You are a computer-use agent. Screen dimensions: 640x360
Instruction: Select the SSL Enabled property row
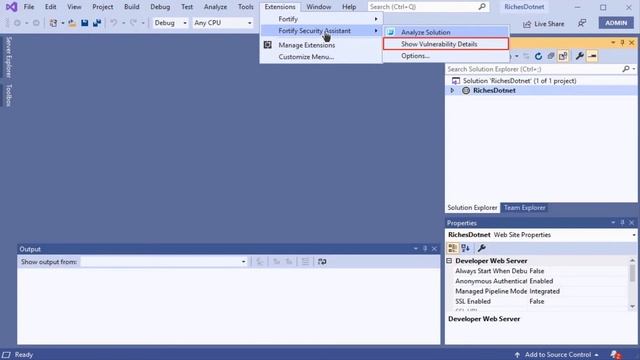pos(541,301)
